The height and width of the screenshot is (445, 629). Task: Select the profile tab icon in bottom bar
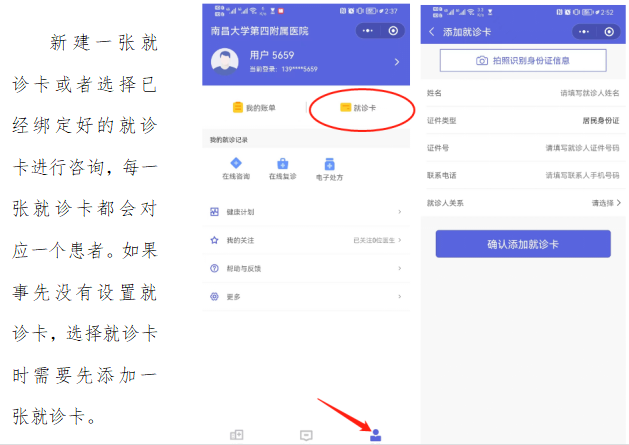pyautogui.click(x=376, y=434)
